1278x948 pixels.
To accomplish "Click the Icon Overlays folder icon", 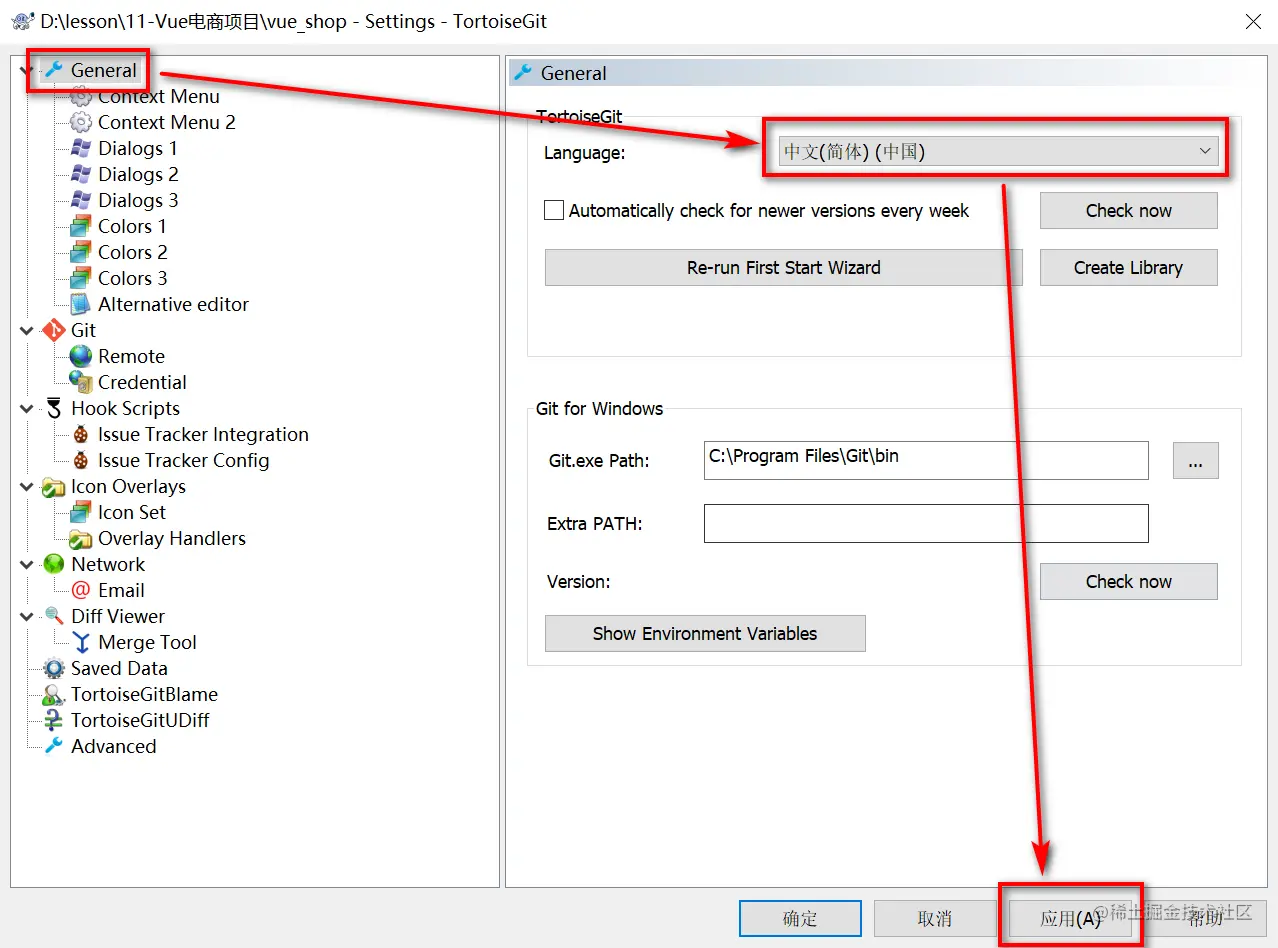I will point(54,486).
